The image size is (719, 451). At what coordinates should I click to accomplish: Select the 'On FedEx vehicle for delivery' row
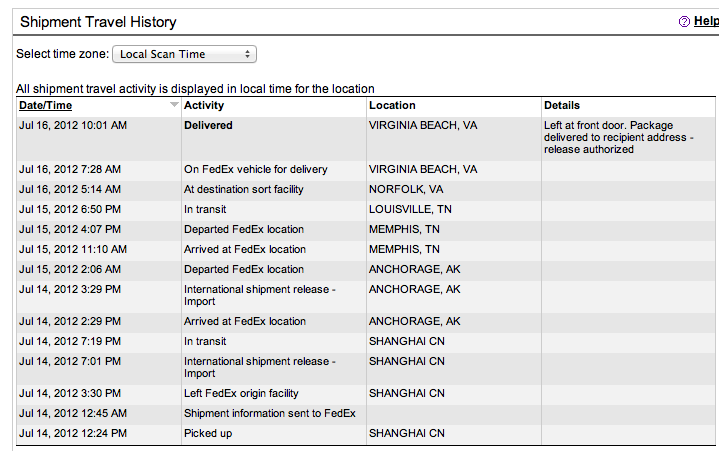[365, 170]
